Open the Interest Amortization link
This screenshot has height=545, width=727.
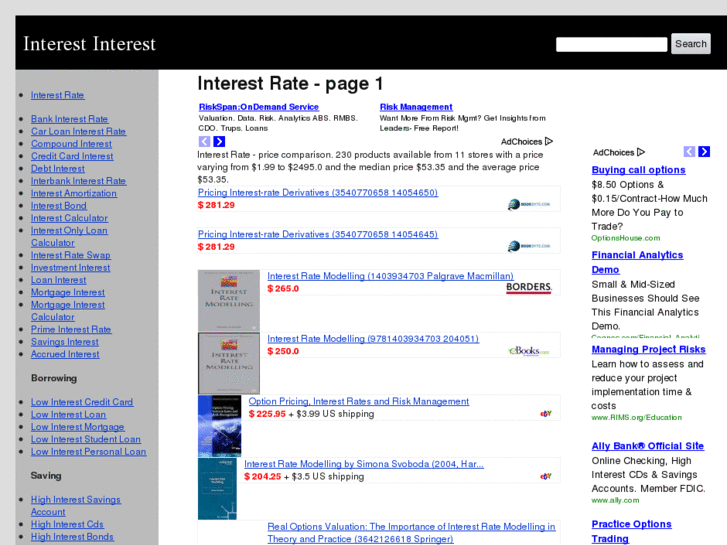pyautogui.click(x=74, y=193)
